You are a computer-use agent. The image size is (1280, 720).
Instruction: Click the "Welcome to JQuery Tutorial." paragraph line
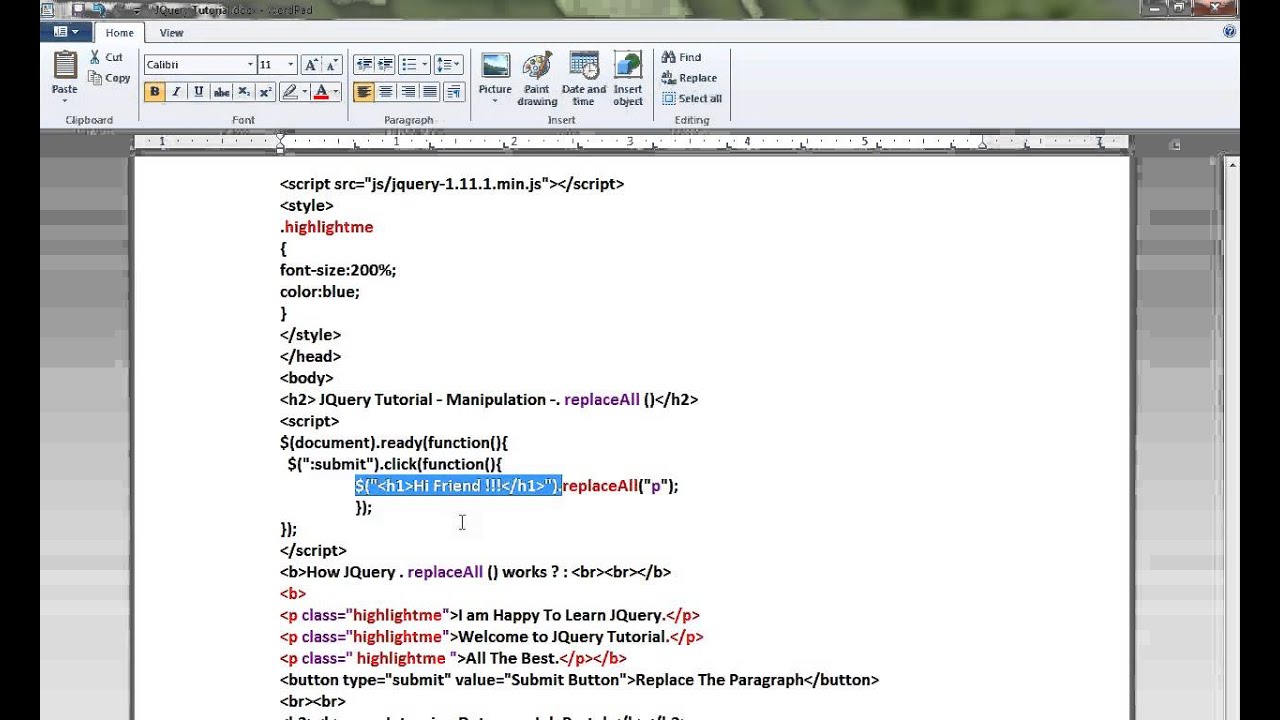click(x=492, y=637)
